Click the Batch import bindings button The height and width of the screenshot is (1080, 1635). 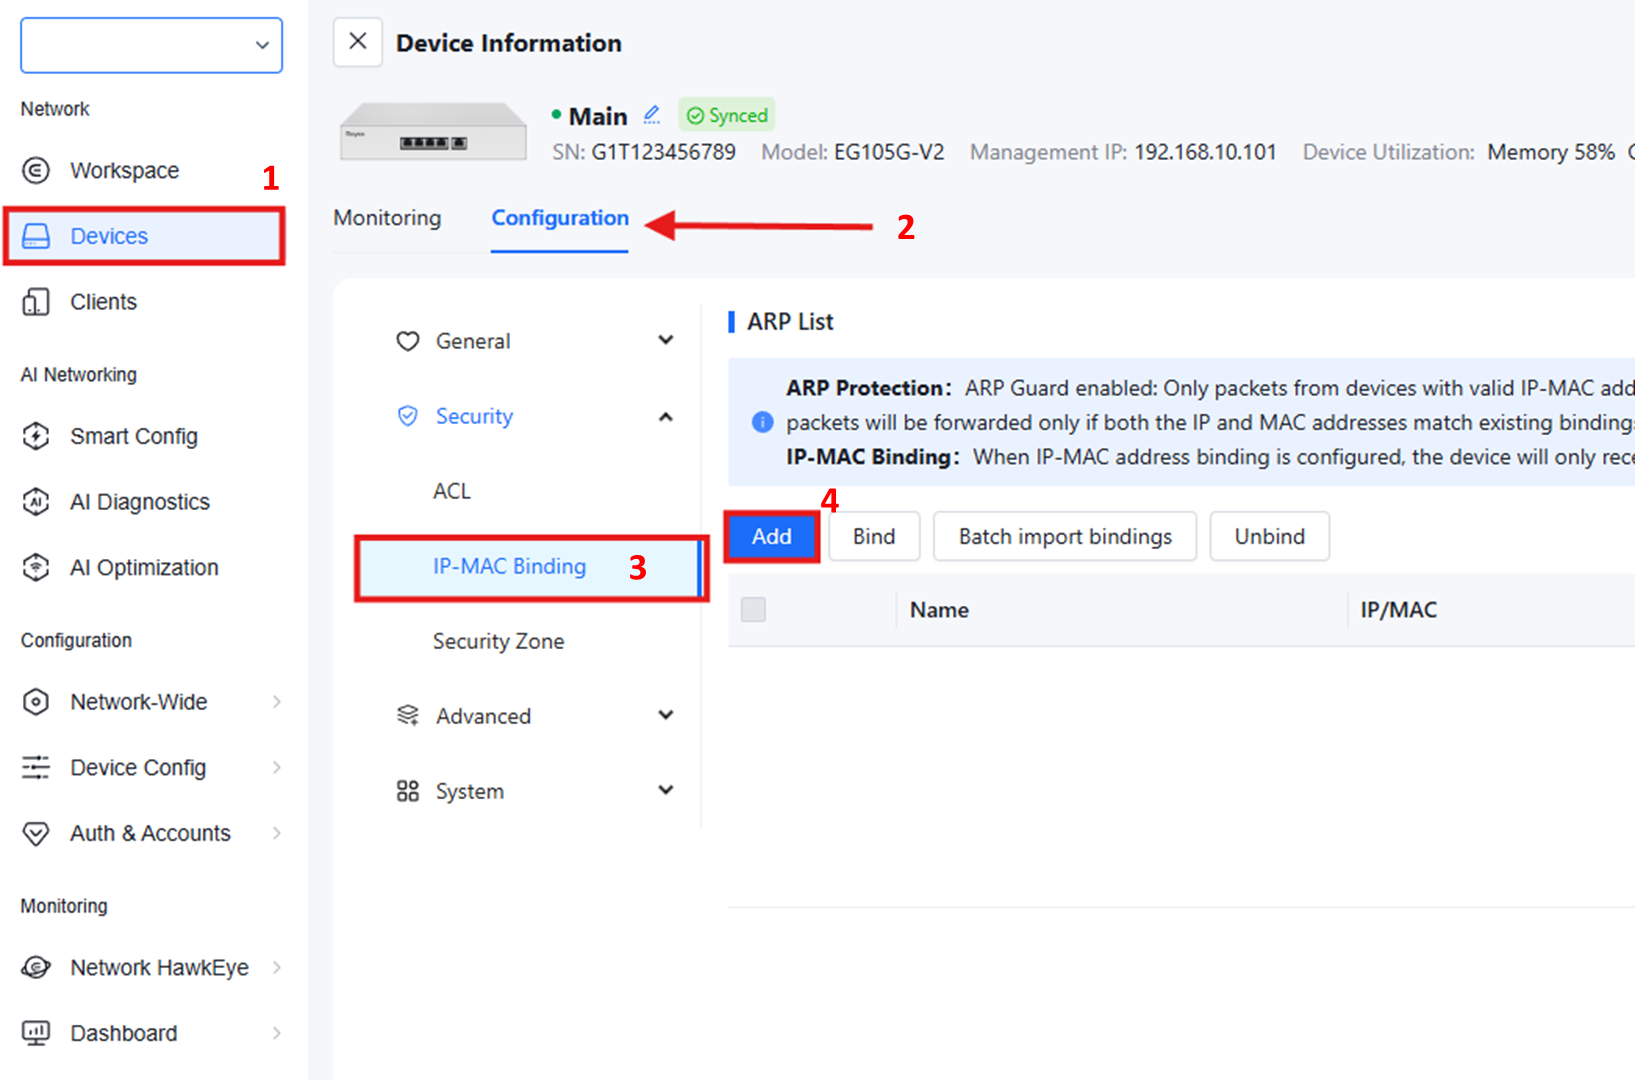1064,537
